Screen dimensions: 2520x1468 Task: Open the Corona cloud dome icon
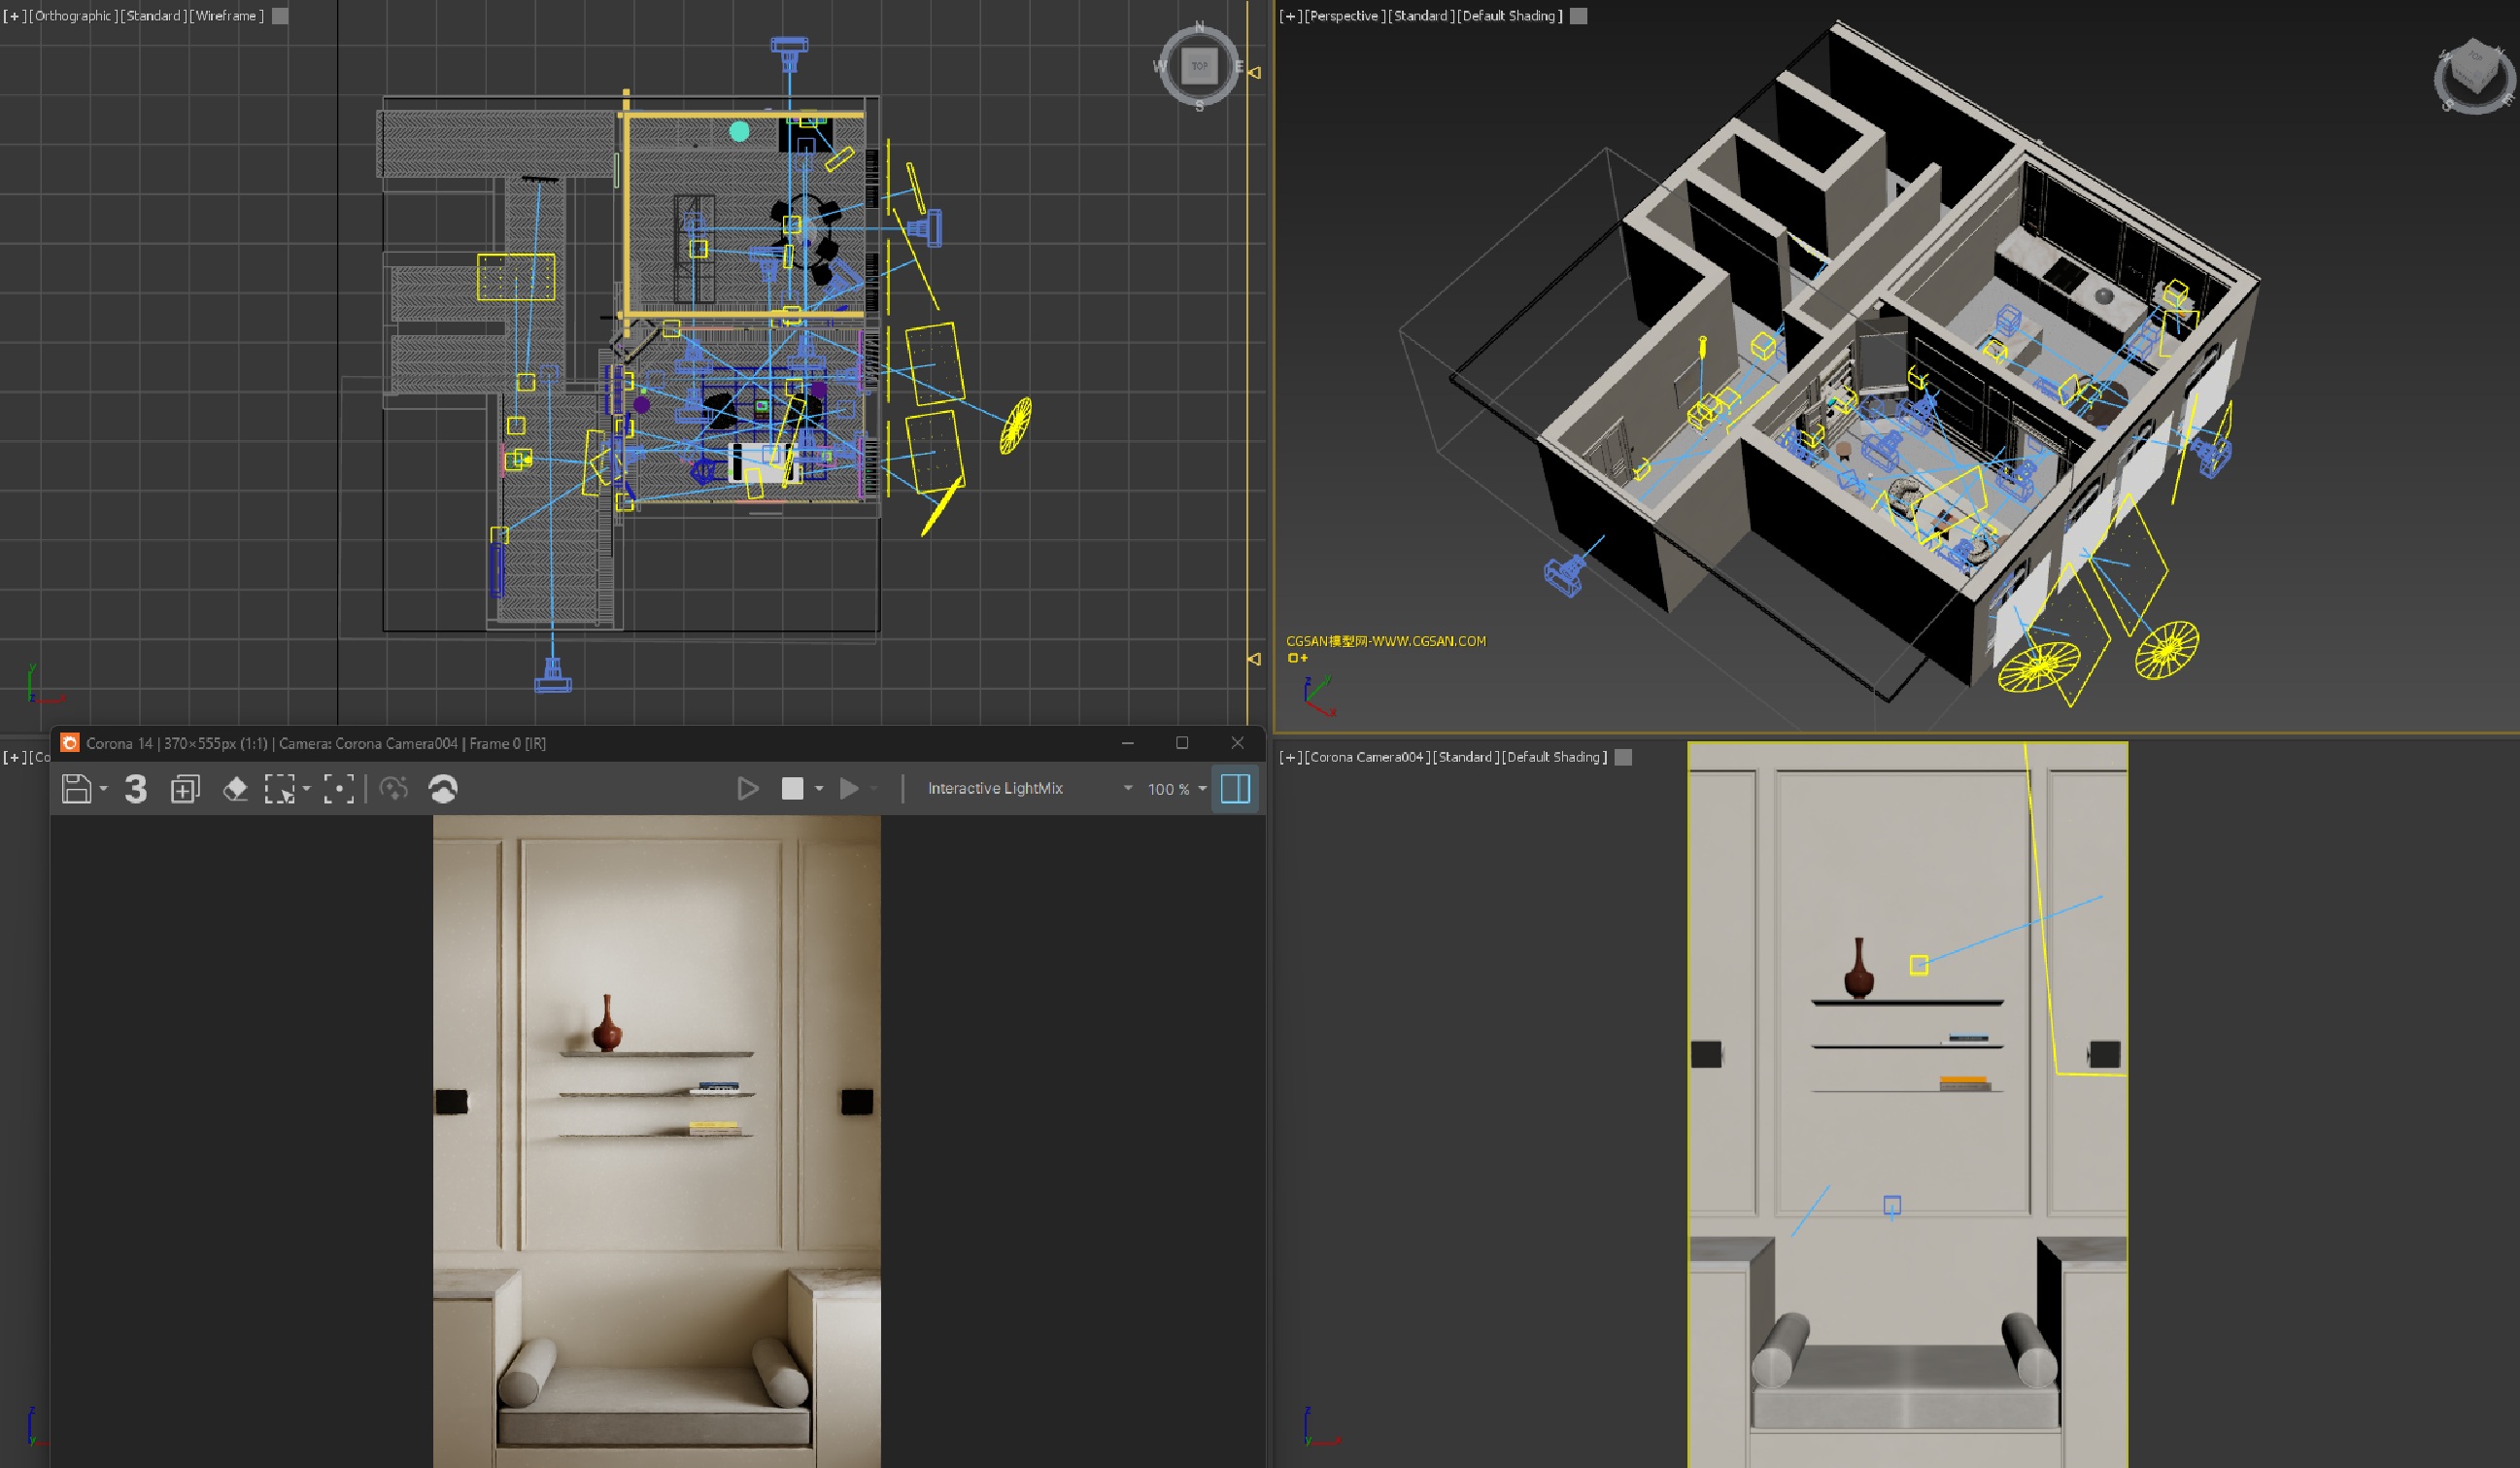coord(443,788)
